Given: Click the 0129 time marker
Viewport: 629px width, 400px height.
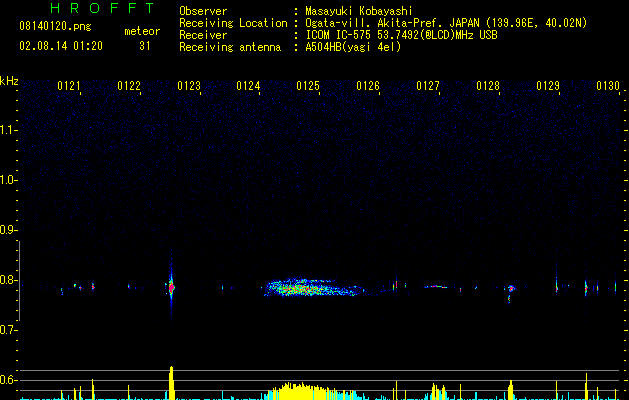Looking at the screenshot, I should pyautogui.click(x=548, y=86).
